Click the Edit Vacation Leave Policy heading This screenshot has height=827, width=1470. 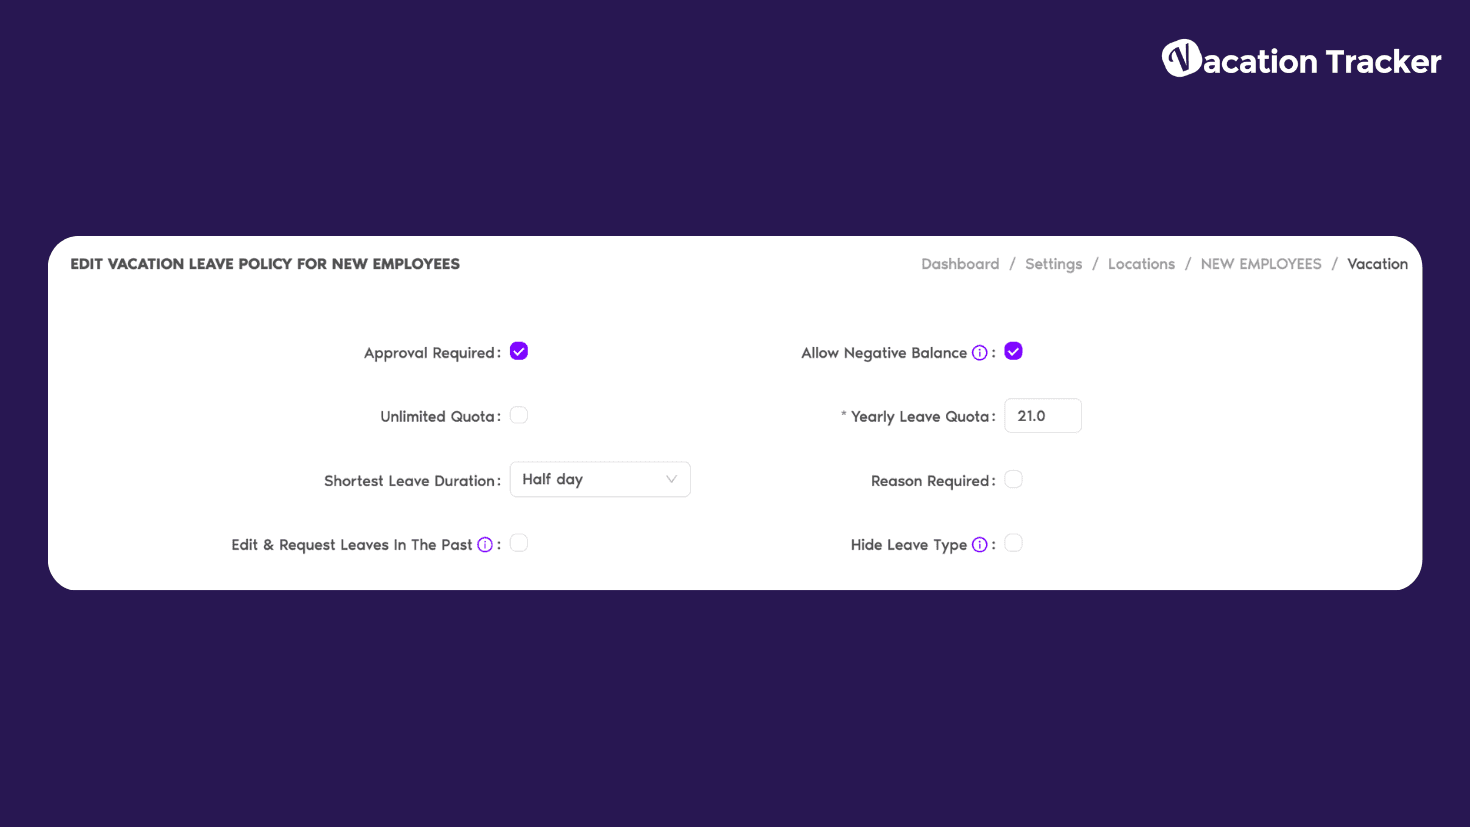[265, 264]
